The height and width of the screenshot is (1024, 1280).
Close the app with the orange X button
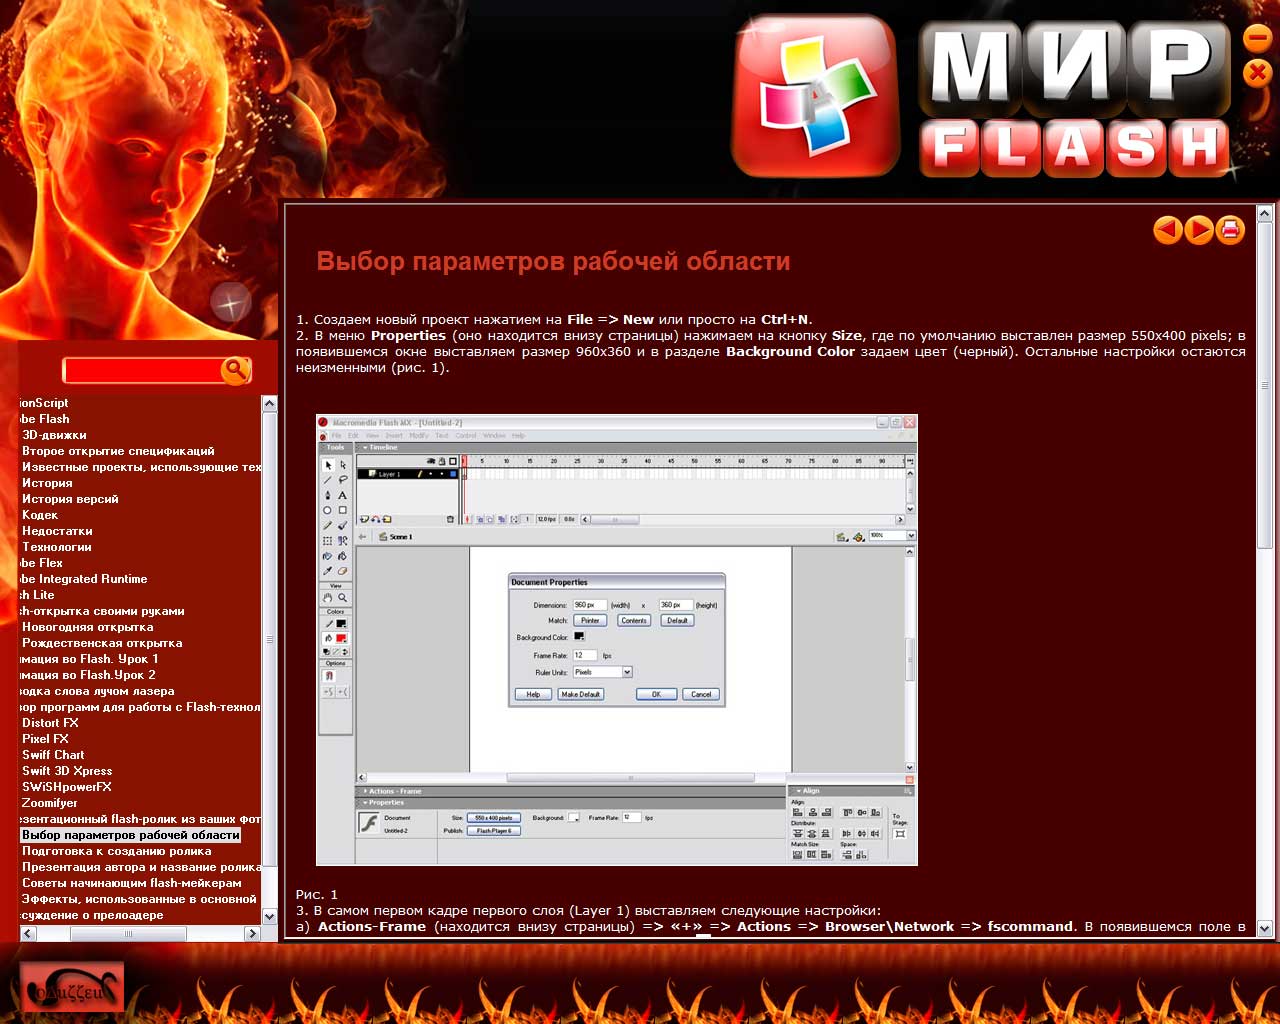point(1257,72)
